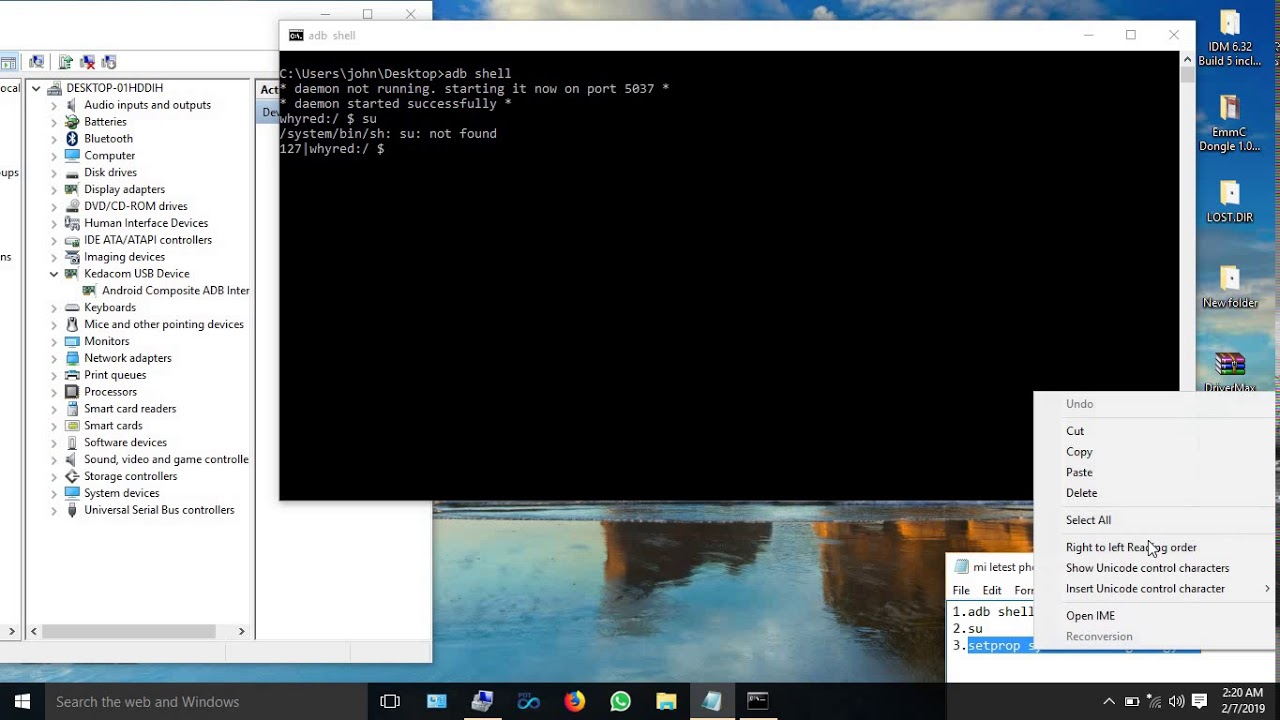The image size is (1280, 720).
Task: Switch to Command Prompt taskbar icon
Action: 758,702
